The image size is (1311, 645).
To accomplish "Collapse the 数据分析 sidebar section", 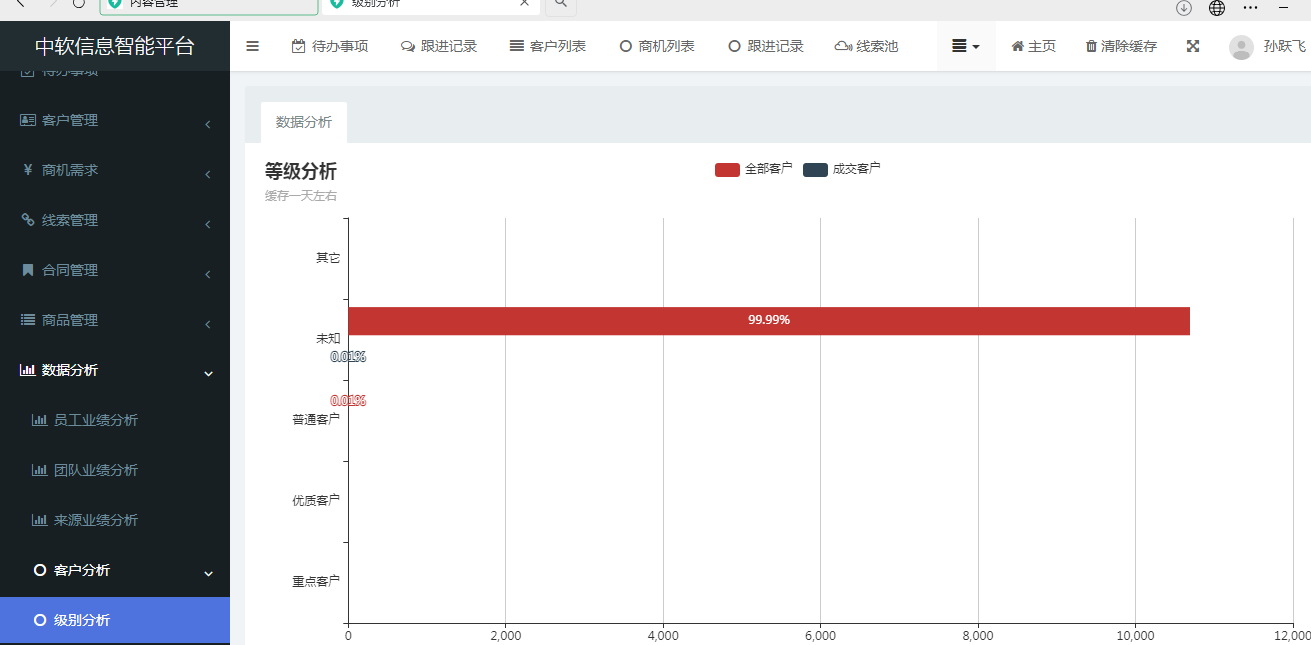I will pos(115,371).
